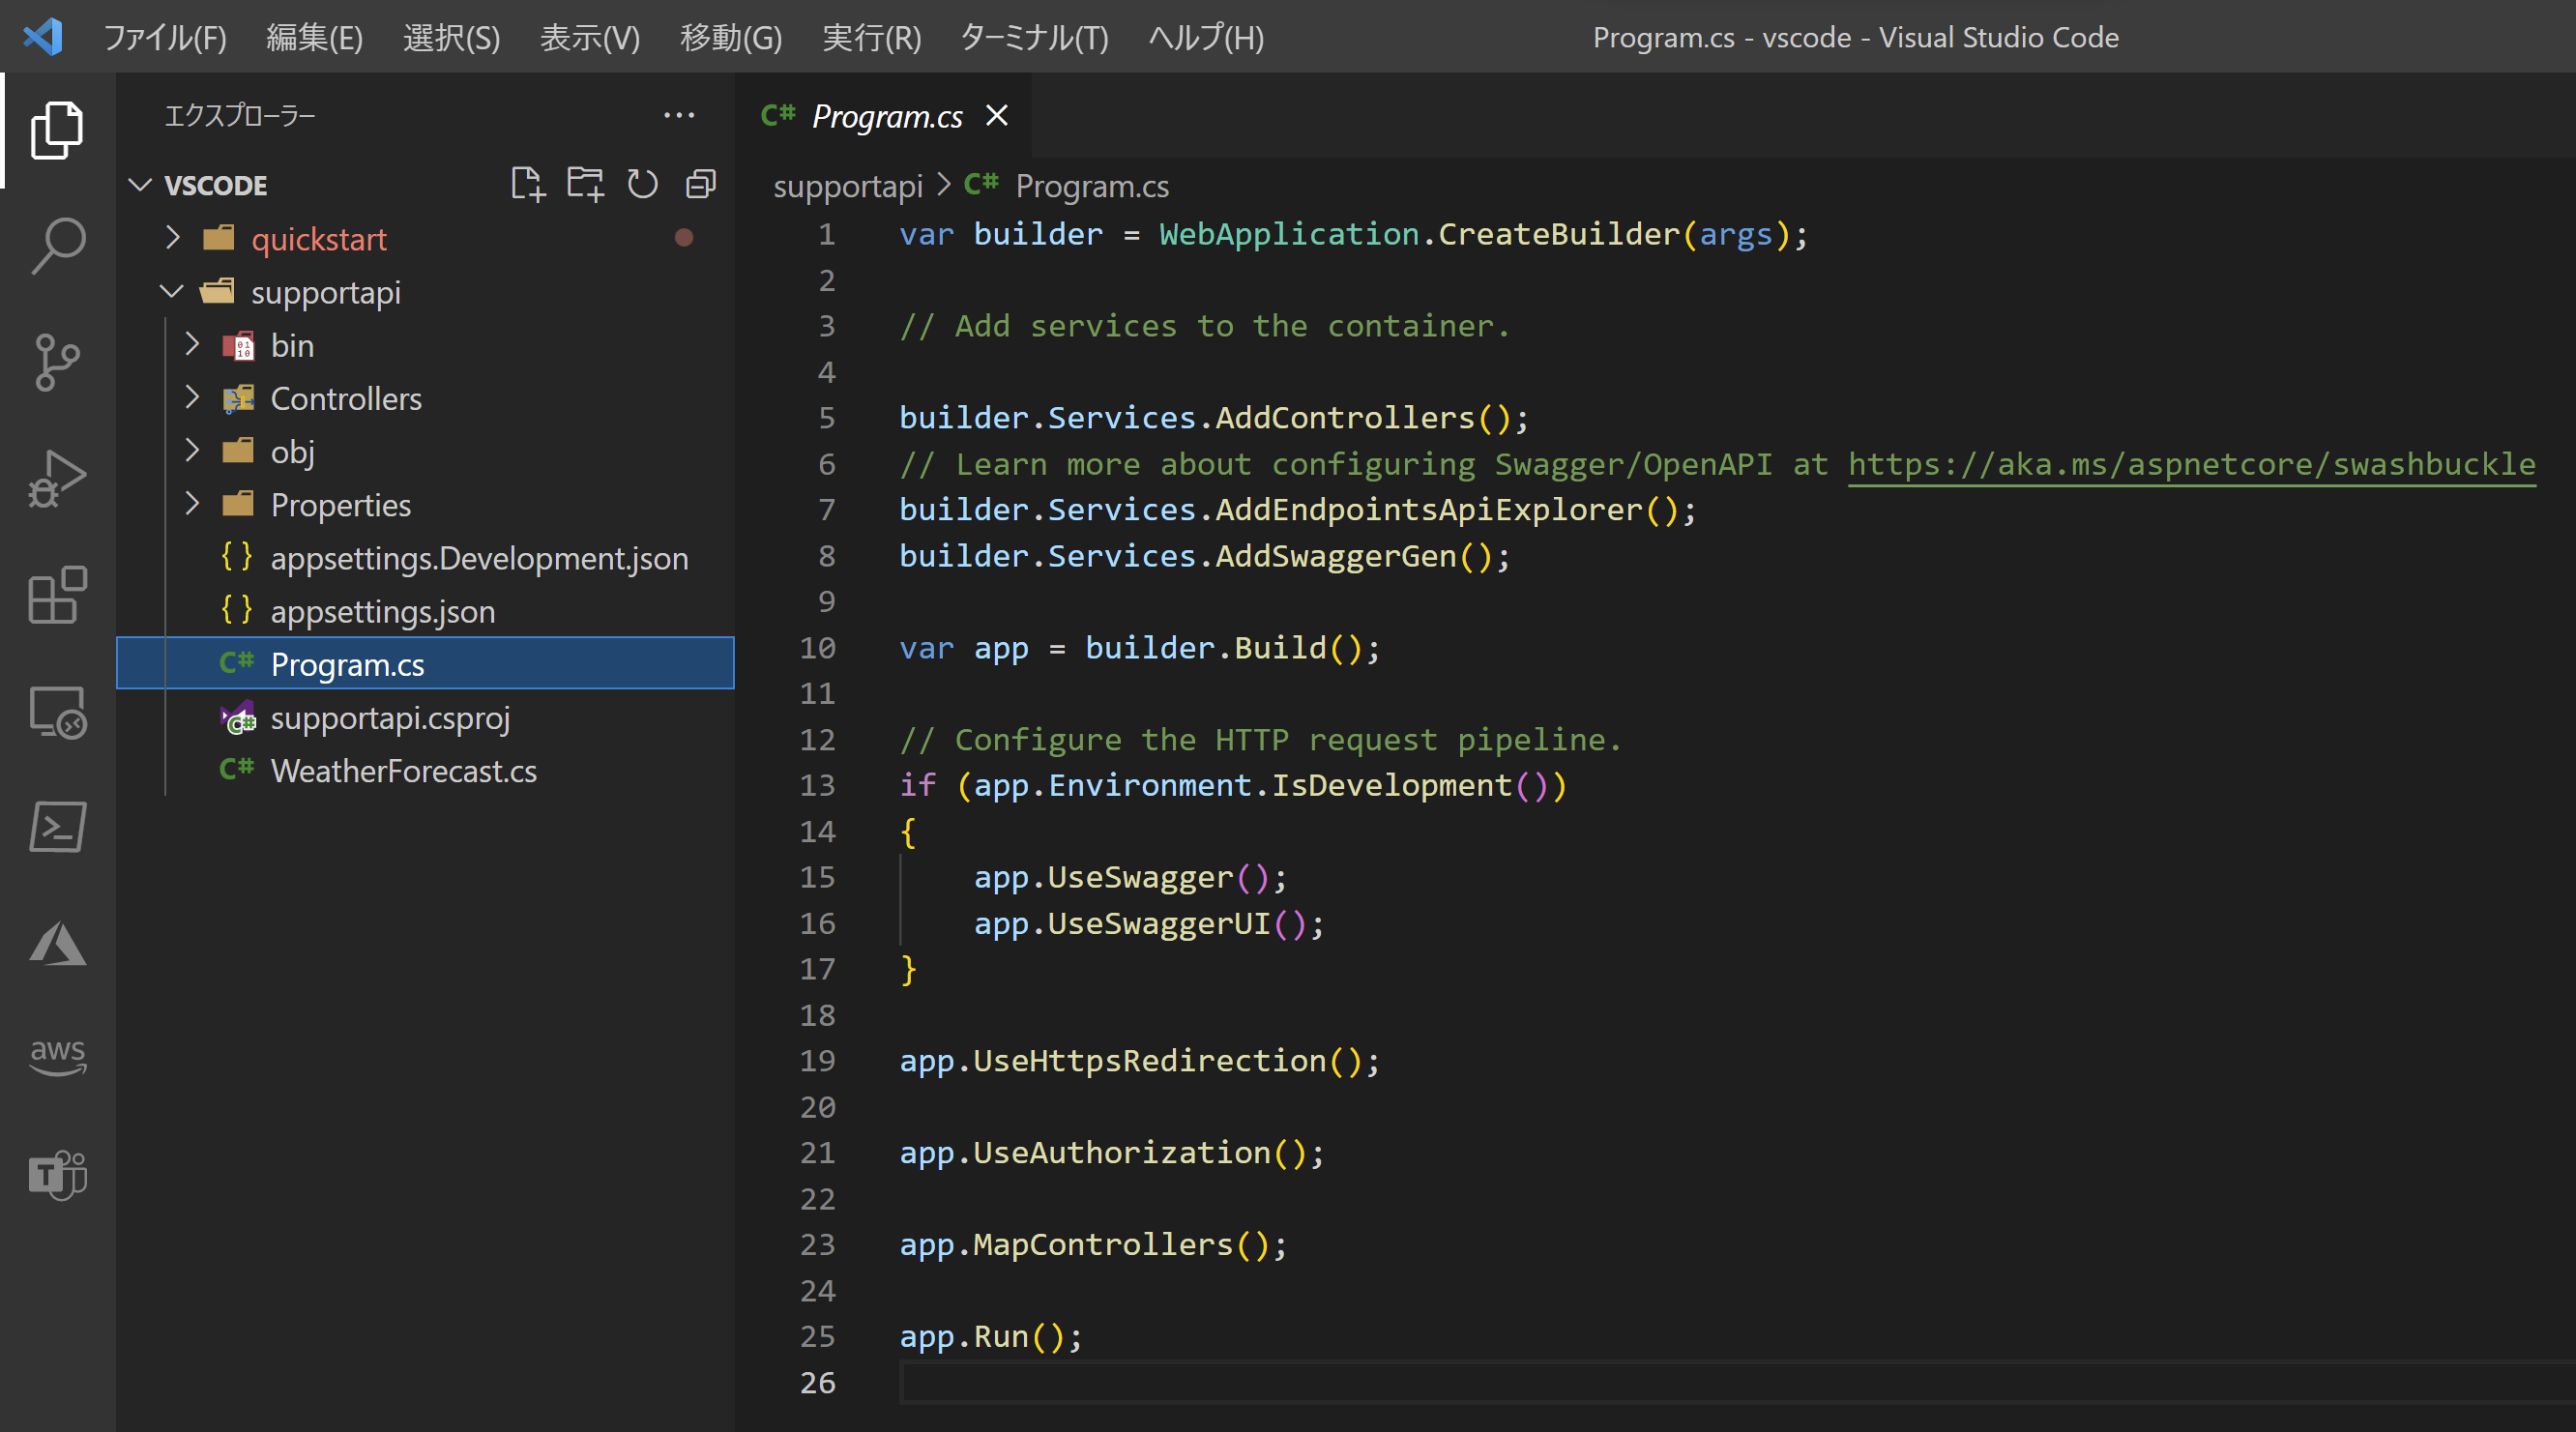Open the Source Control view
Screen dimensions: 2576x1432
(57, 362)
